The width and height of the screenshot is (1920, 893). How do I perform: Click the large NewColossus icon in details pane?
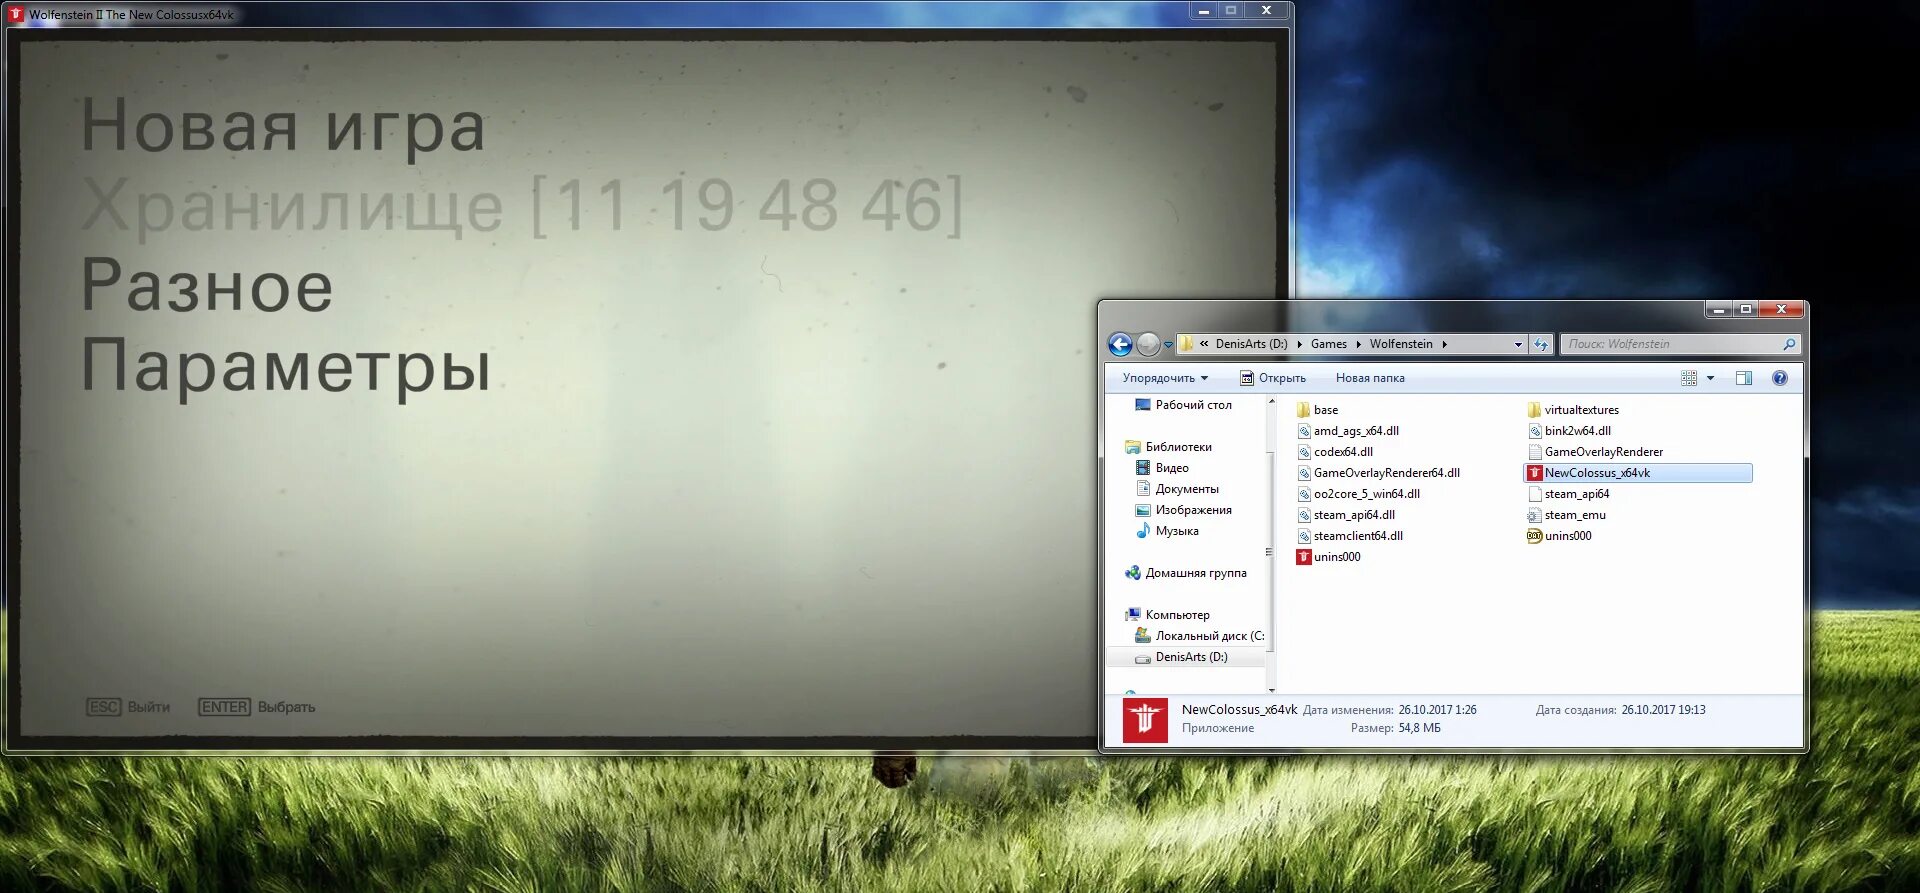click(x=1145, y=720)
